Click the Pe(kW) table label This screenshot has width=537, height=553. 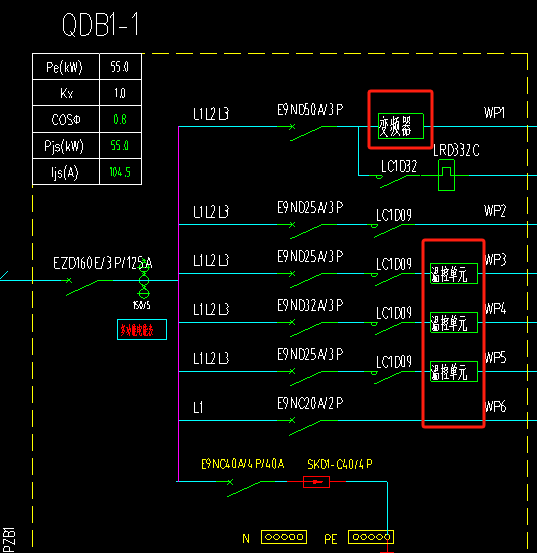64,67
